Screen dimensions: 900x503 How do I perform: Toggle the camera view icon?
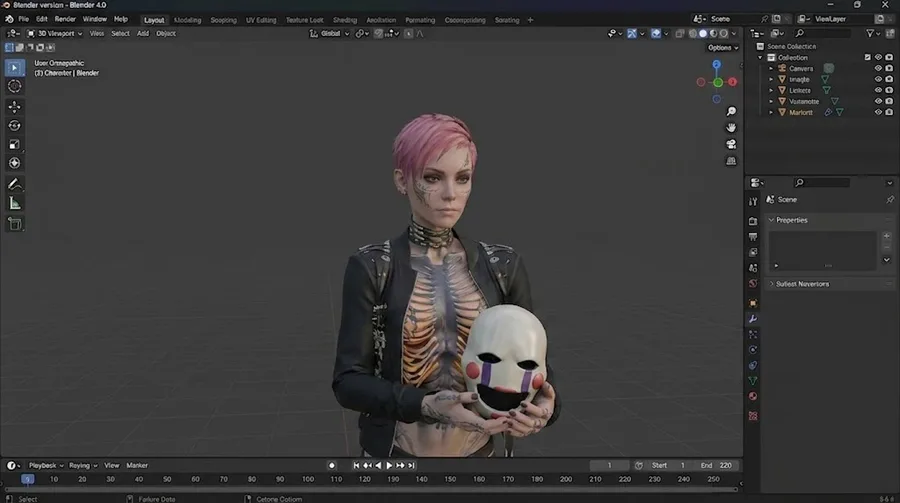click(x=731, y=144)
